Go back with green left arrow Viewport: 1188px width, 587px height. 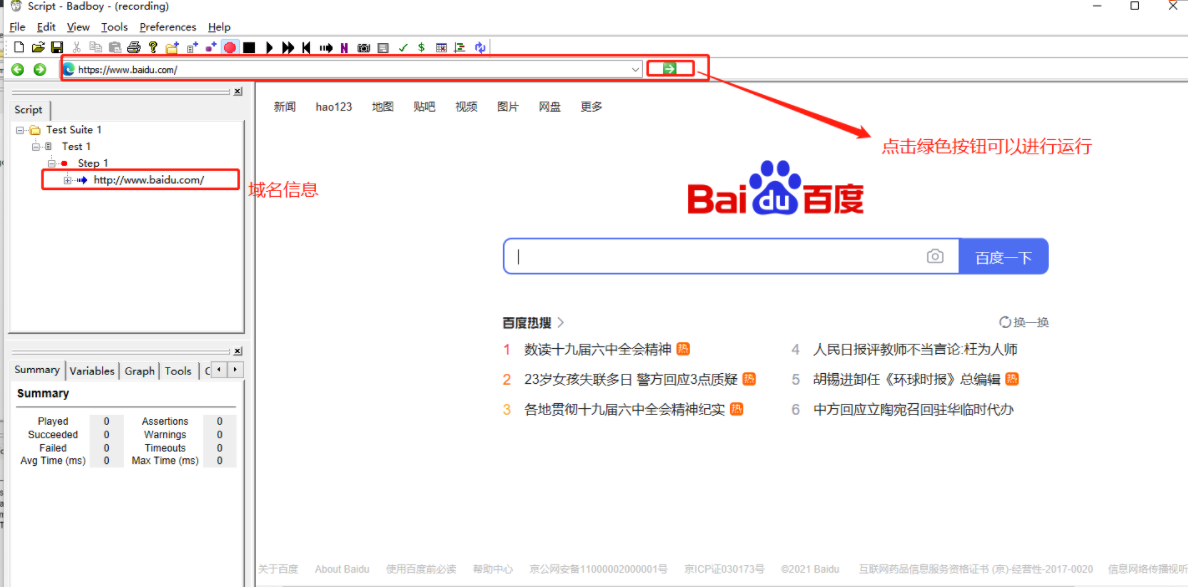point(17,70)
